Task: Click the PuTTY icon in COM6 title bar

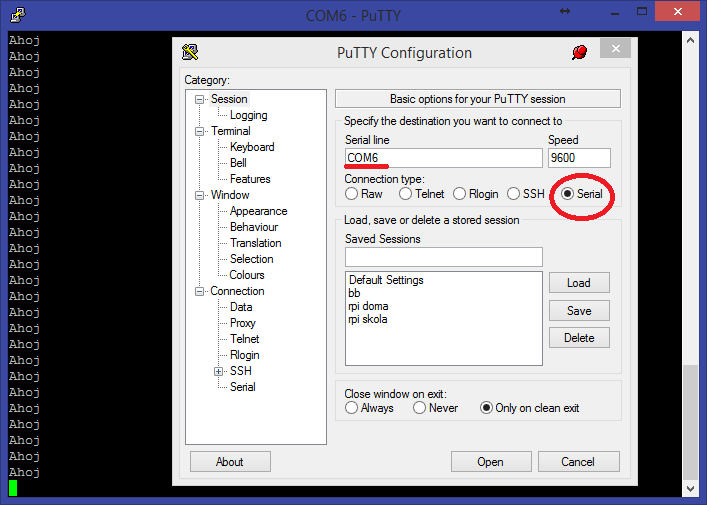Action: point(18,15)
